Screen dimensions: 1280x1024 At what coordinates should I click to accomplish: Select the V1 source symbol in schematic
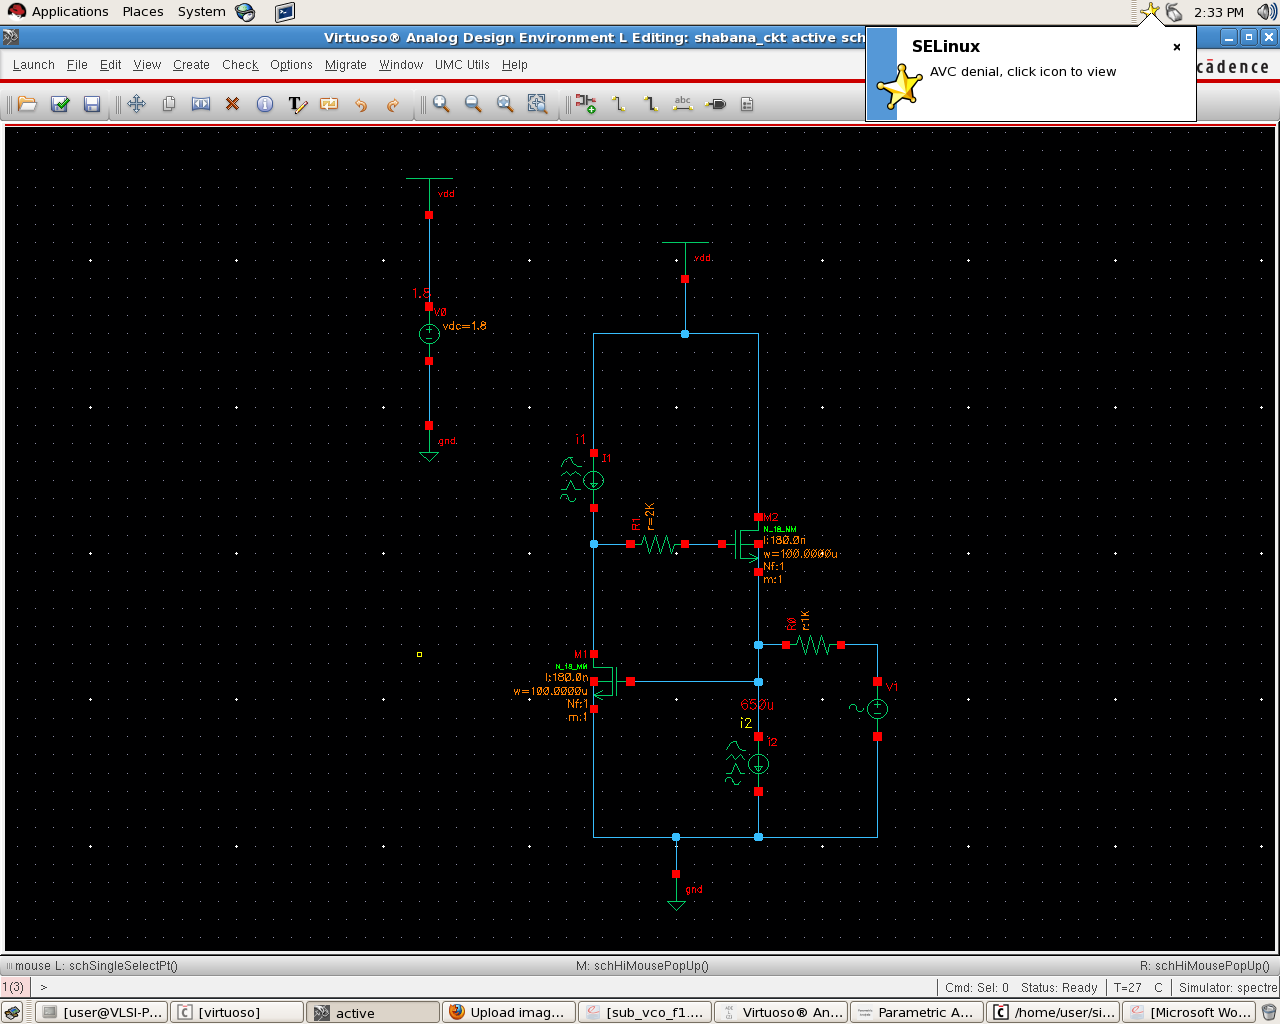(877, 709)
